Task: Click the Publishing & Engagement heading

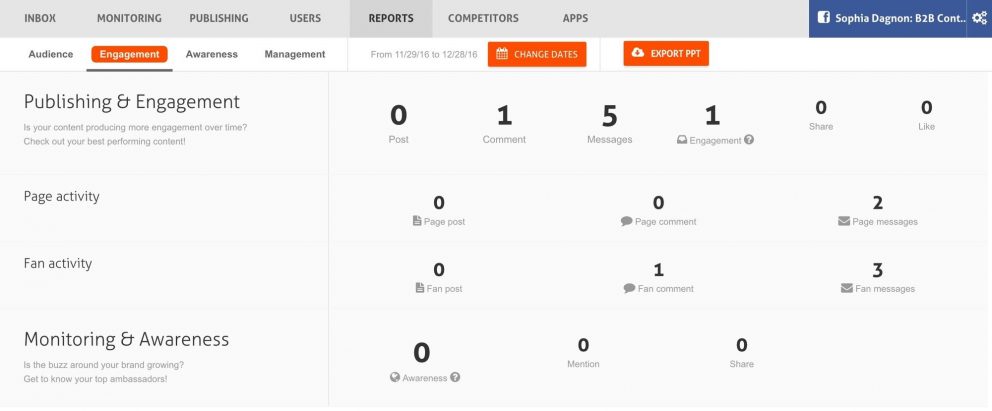Action: point(132,102)
